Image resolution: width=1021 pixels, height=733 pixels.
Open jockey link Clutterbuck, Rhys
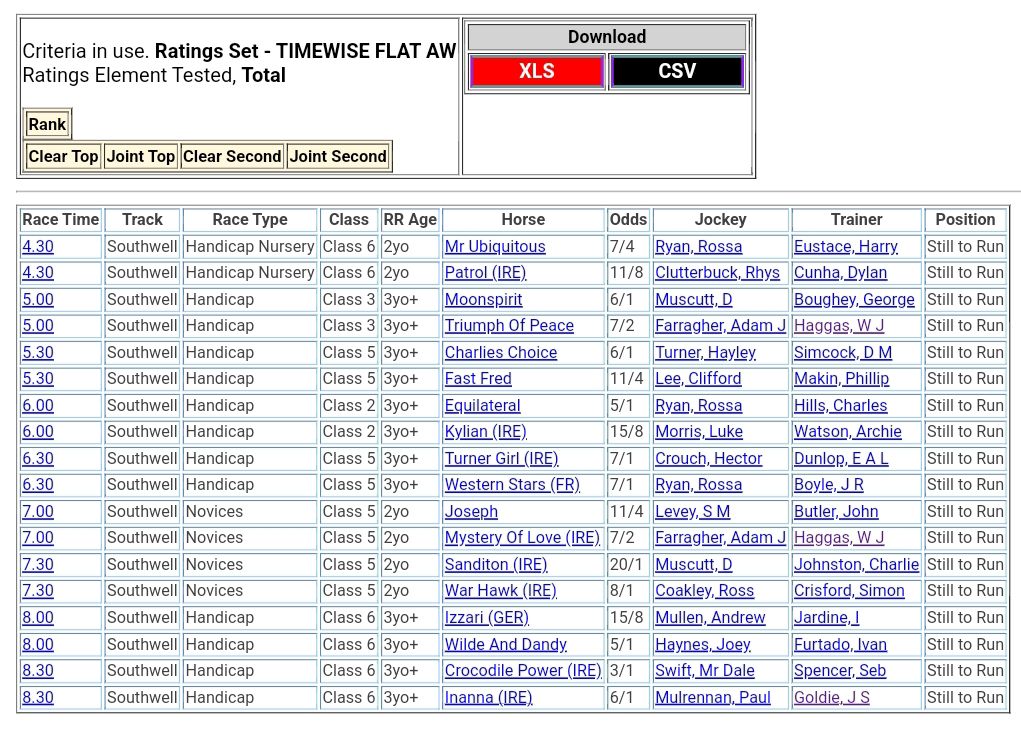pos(717,272)
